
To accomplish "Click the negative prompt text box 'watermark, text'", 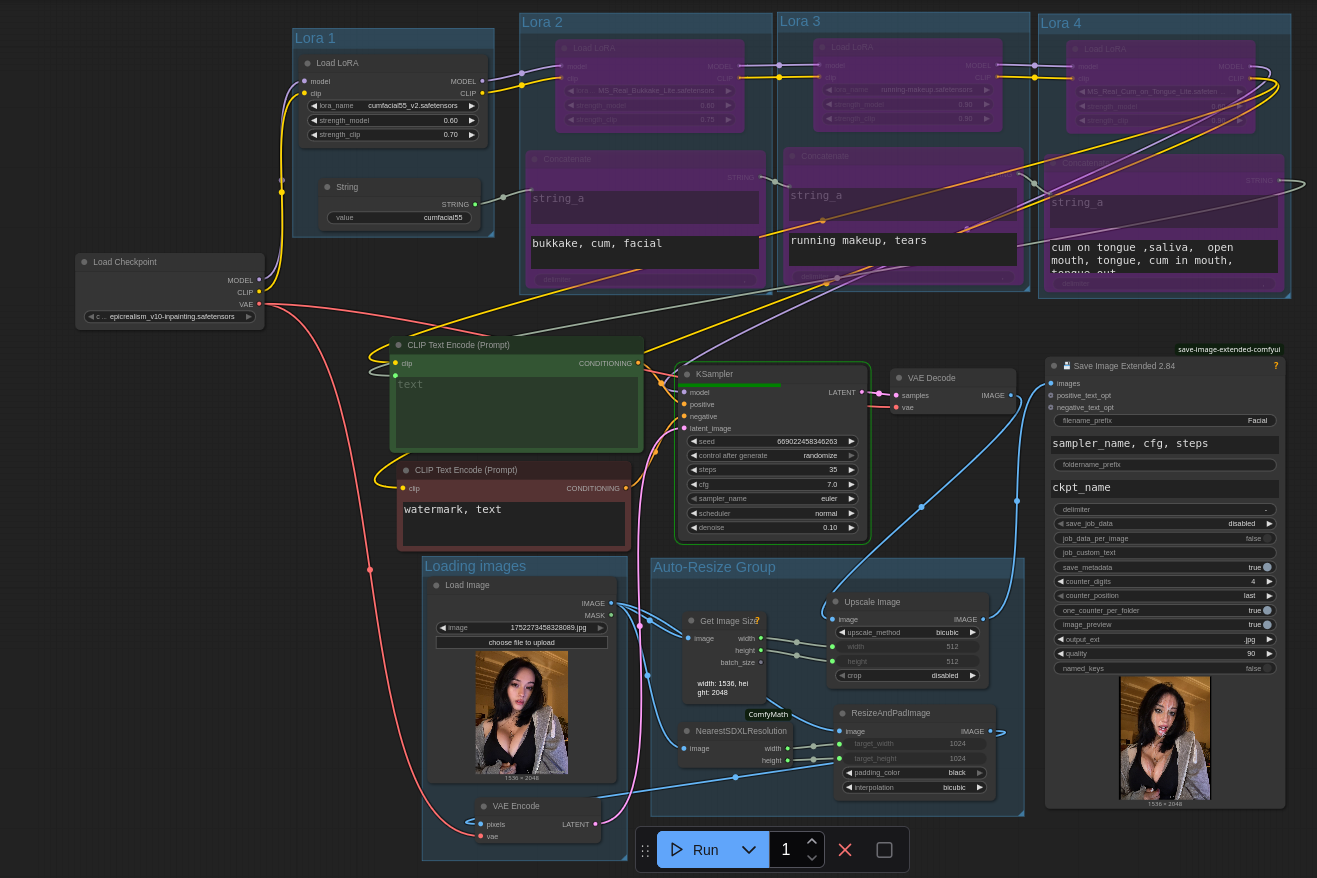I will (x=514, y=524).
